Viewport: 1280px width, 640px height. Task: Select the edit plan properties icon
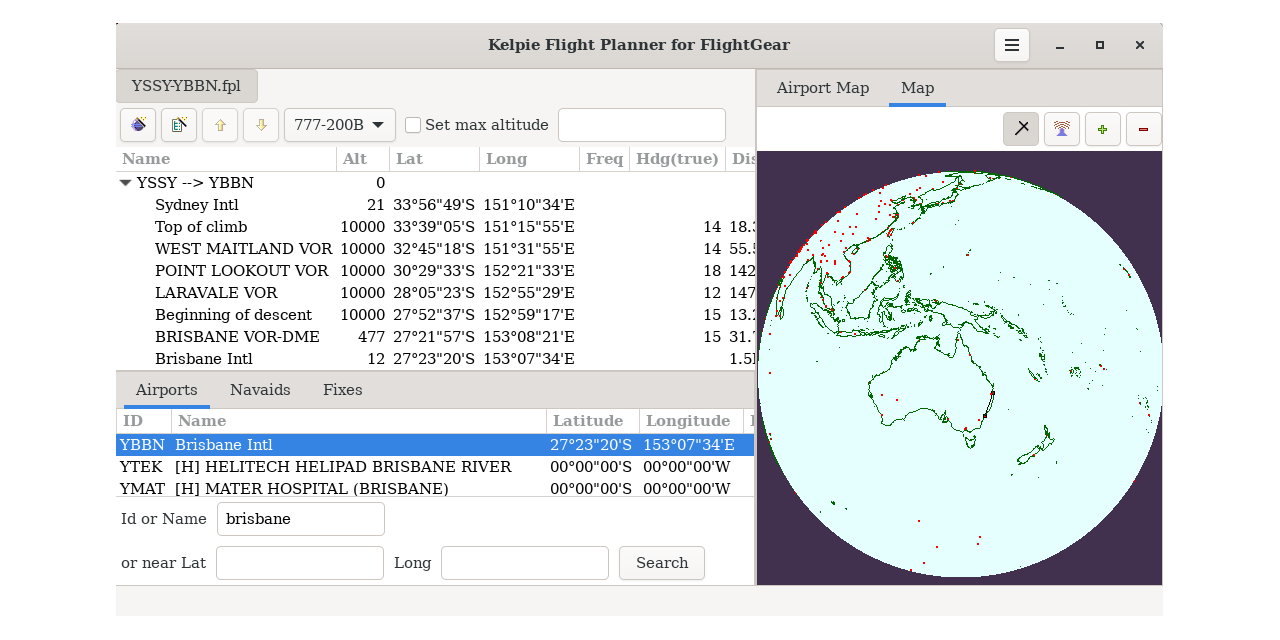[179, 125]
